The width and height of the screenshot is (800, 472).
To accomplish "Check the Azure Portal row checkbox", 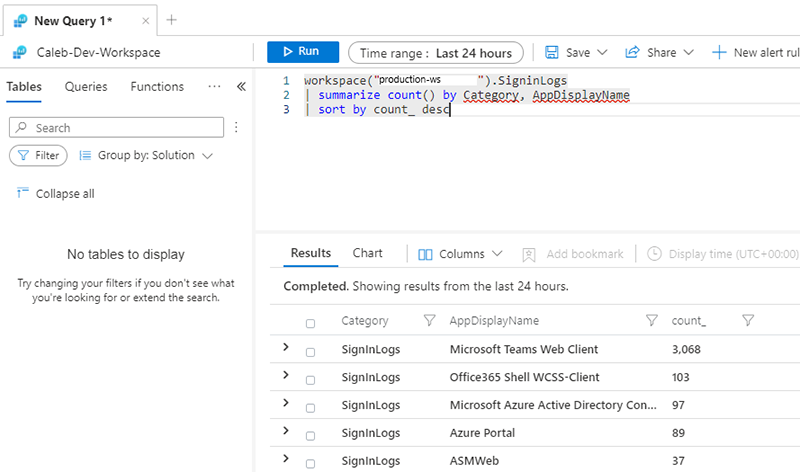I will tap(310, 436).
